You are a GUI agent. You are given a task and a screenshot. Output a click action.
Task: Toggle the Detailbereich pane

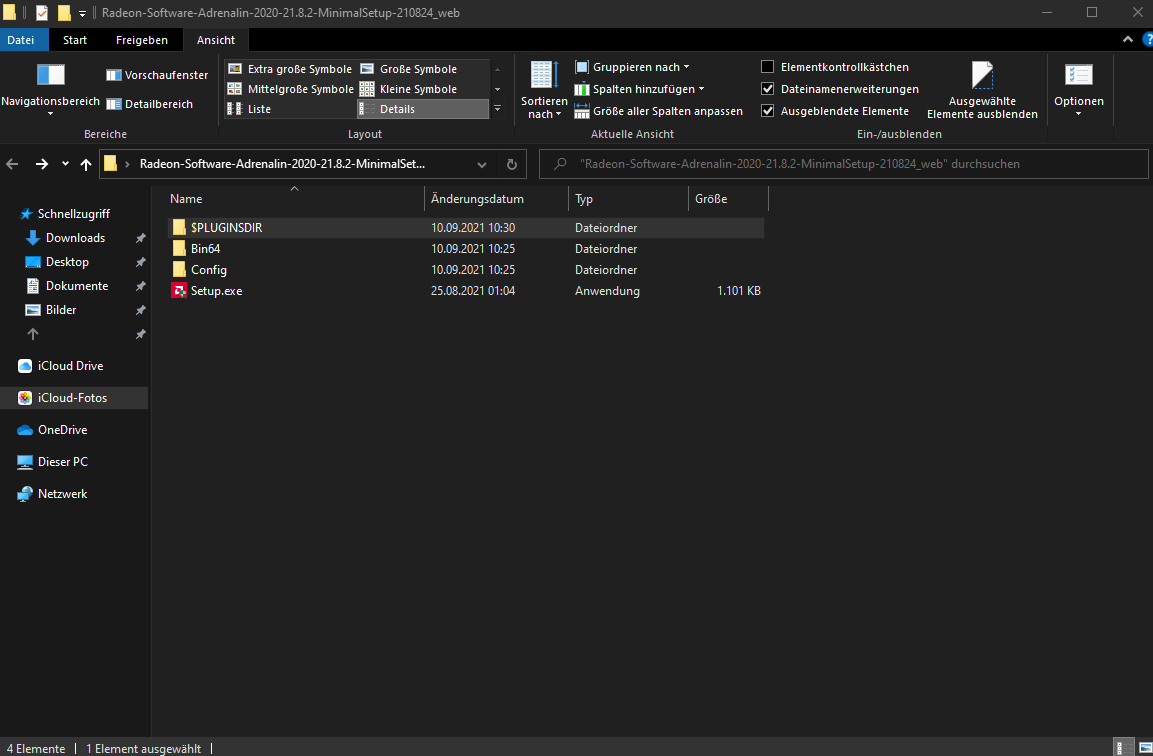(x=149, y=104)
